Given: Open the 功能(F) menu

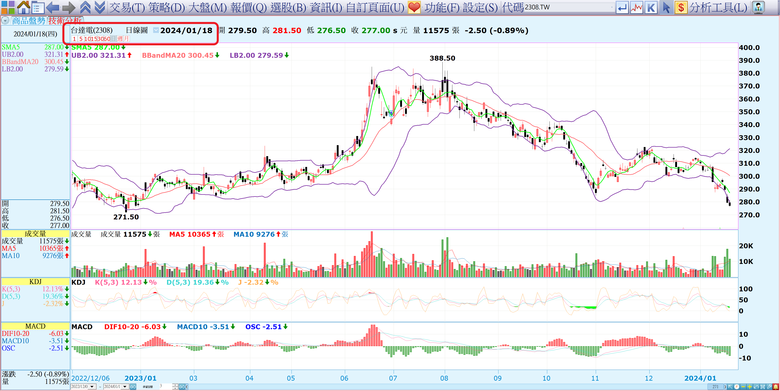Looking at the screenshot, I should (442, 7).
